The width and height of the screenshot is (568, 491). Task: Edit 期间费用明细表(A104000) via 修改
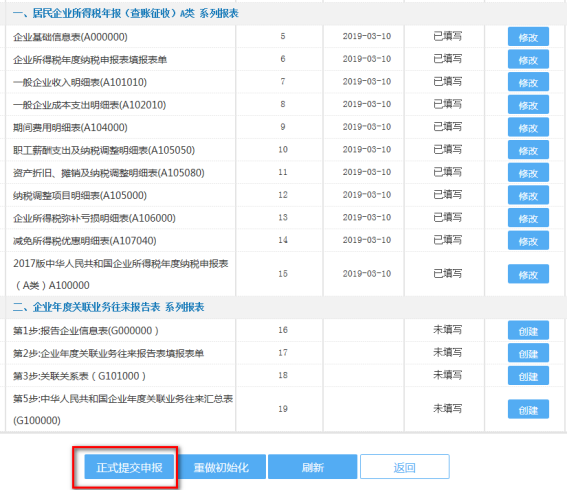[x=528, y=127]
